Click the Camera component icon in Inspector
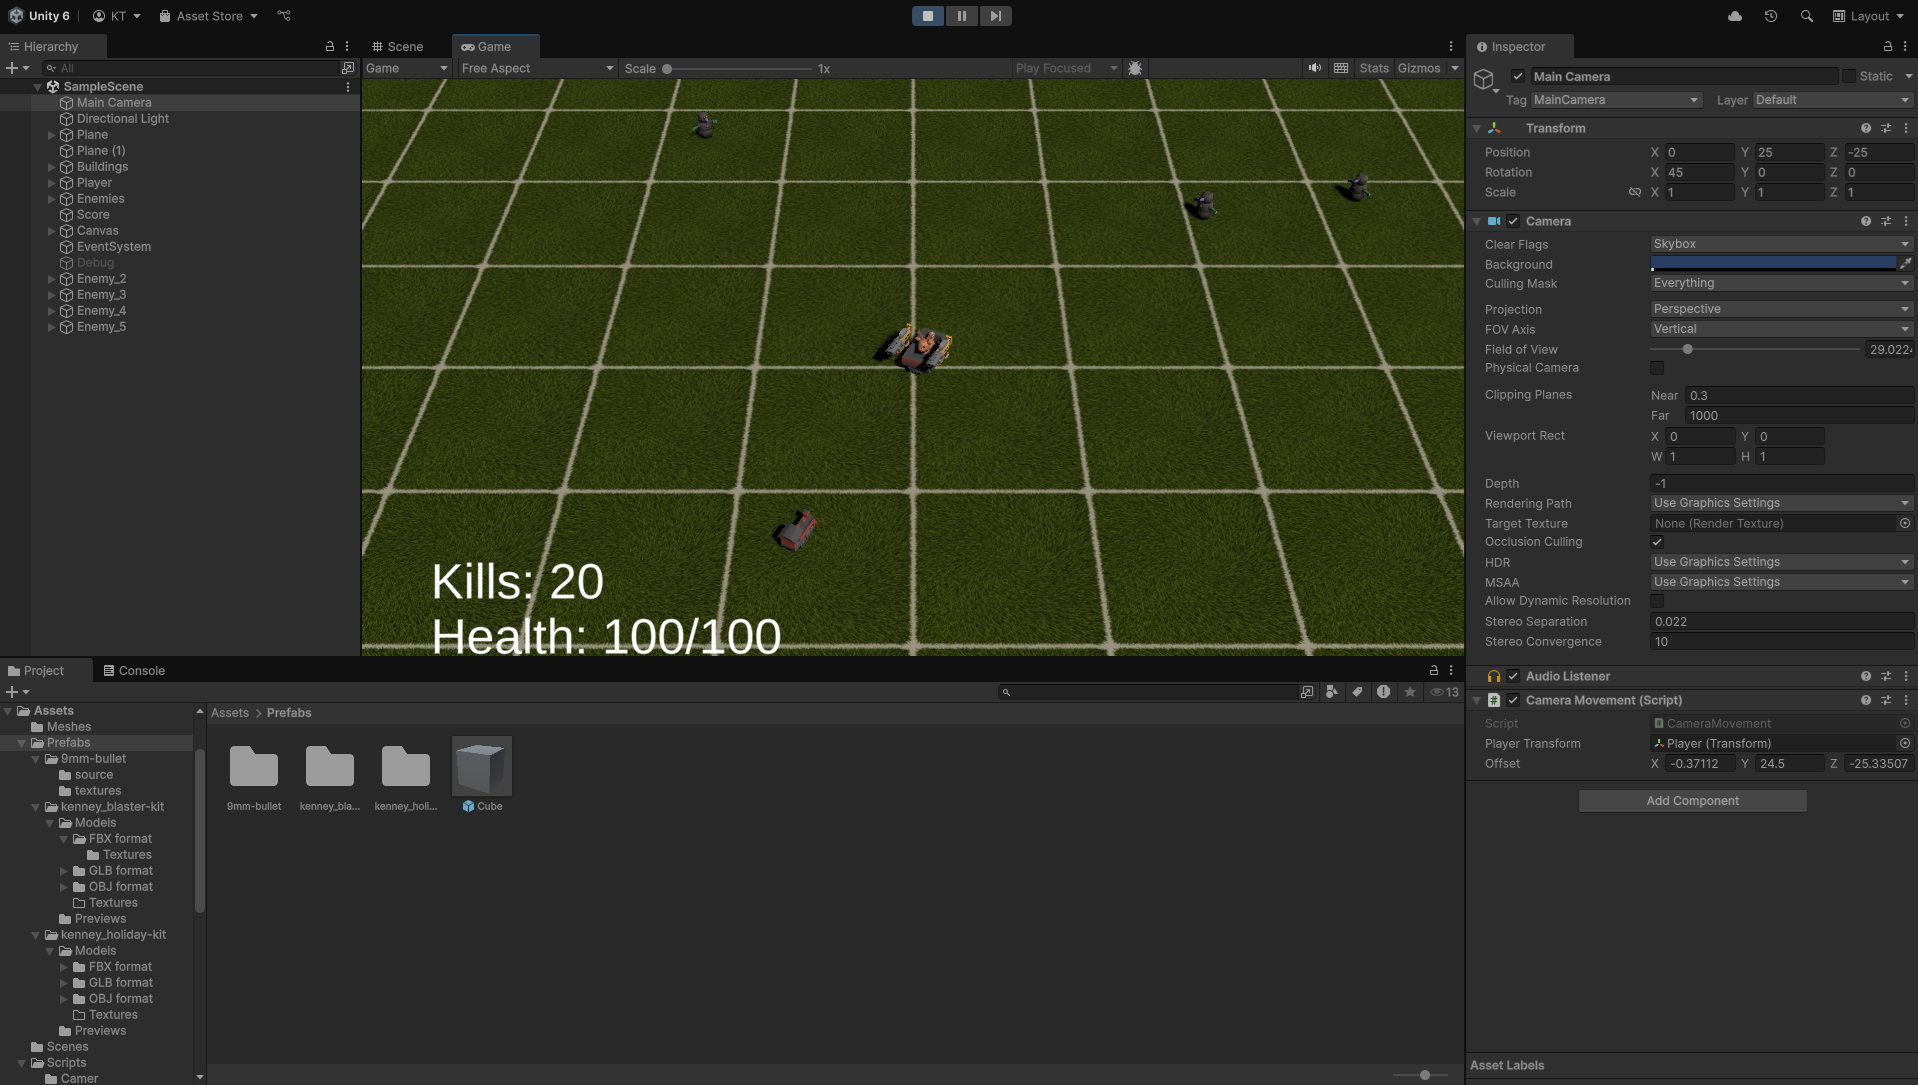This screenshot has width=1918, height=1085. tap(1494, 221)
